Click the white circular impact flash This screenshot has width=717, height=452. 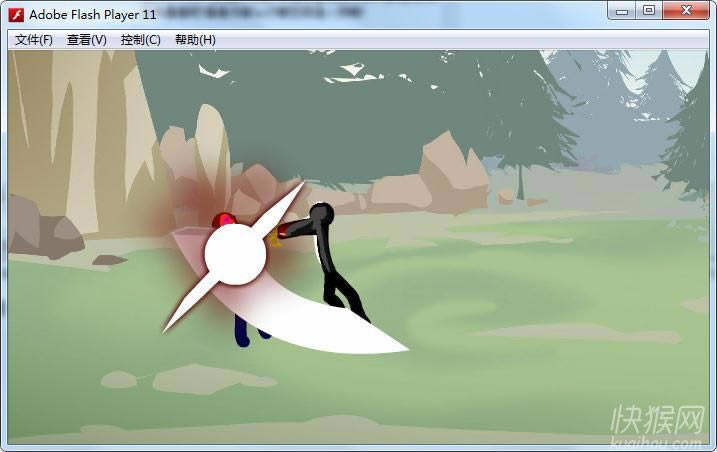pyautogui.click(x=235, y=254)
